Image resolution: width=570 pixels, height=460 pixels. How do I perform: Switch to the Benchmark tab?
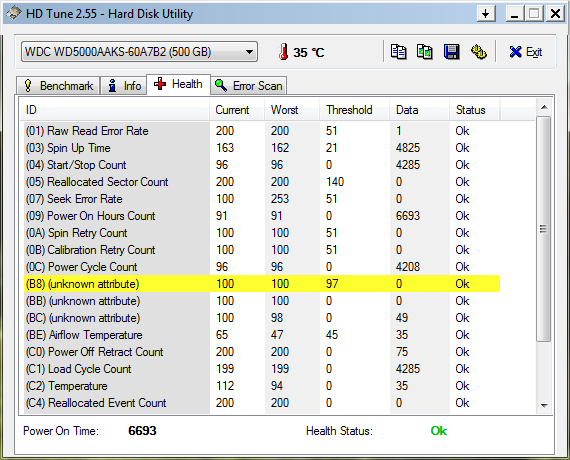coord(58,86)
